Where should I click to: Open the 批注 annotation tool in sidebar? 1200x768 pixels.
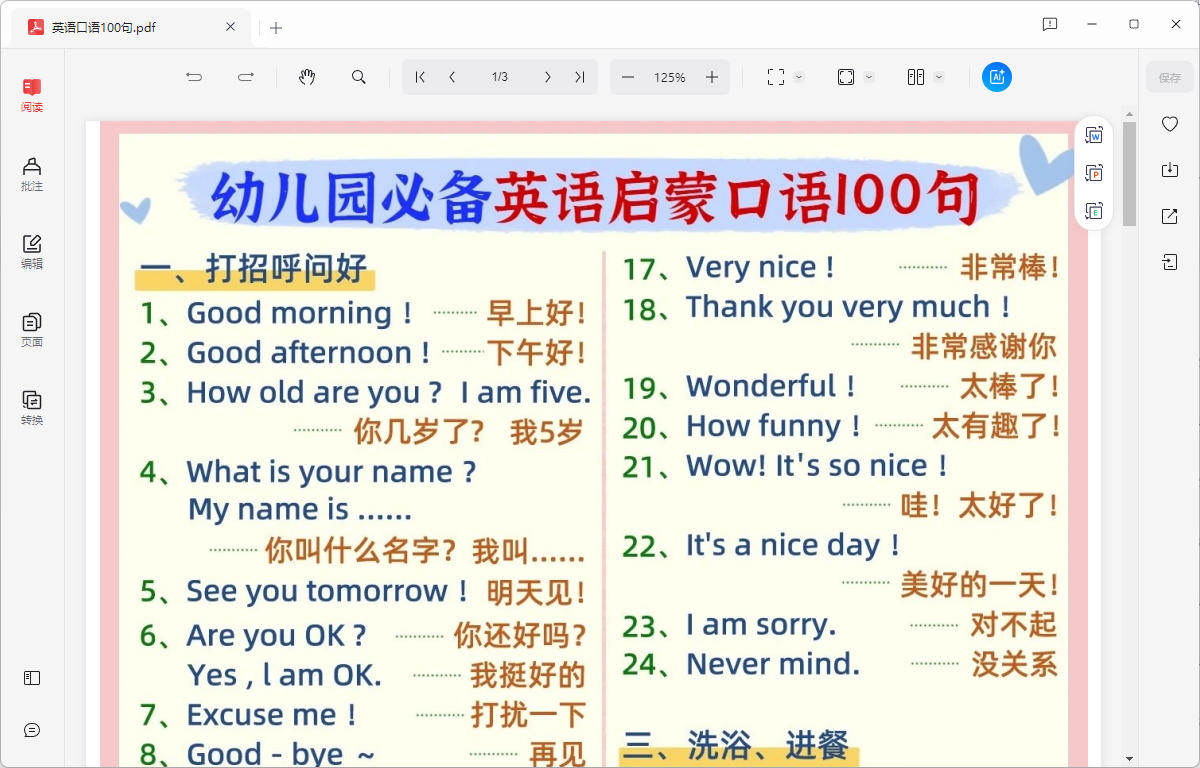click(32, 174)
